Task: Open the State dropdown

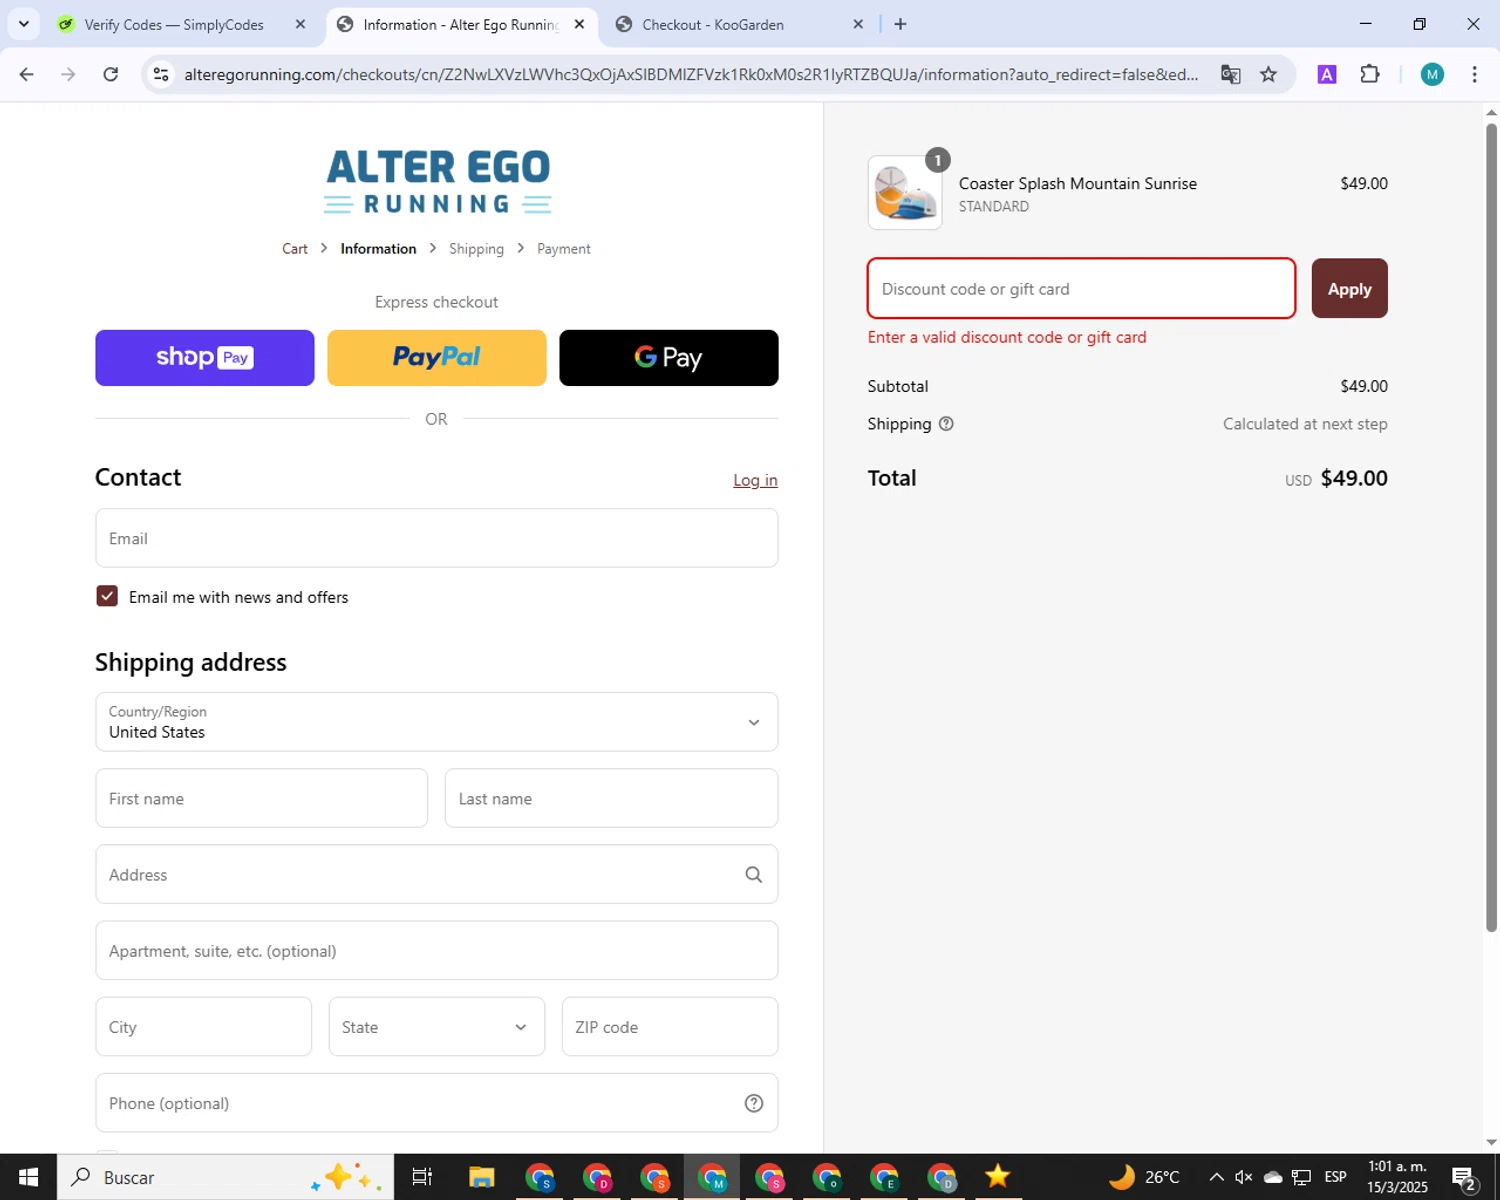Action: pos(437,1027)
